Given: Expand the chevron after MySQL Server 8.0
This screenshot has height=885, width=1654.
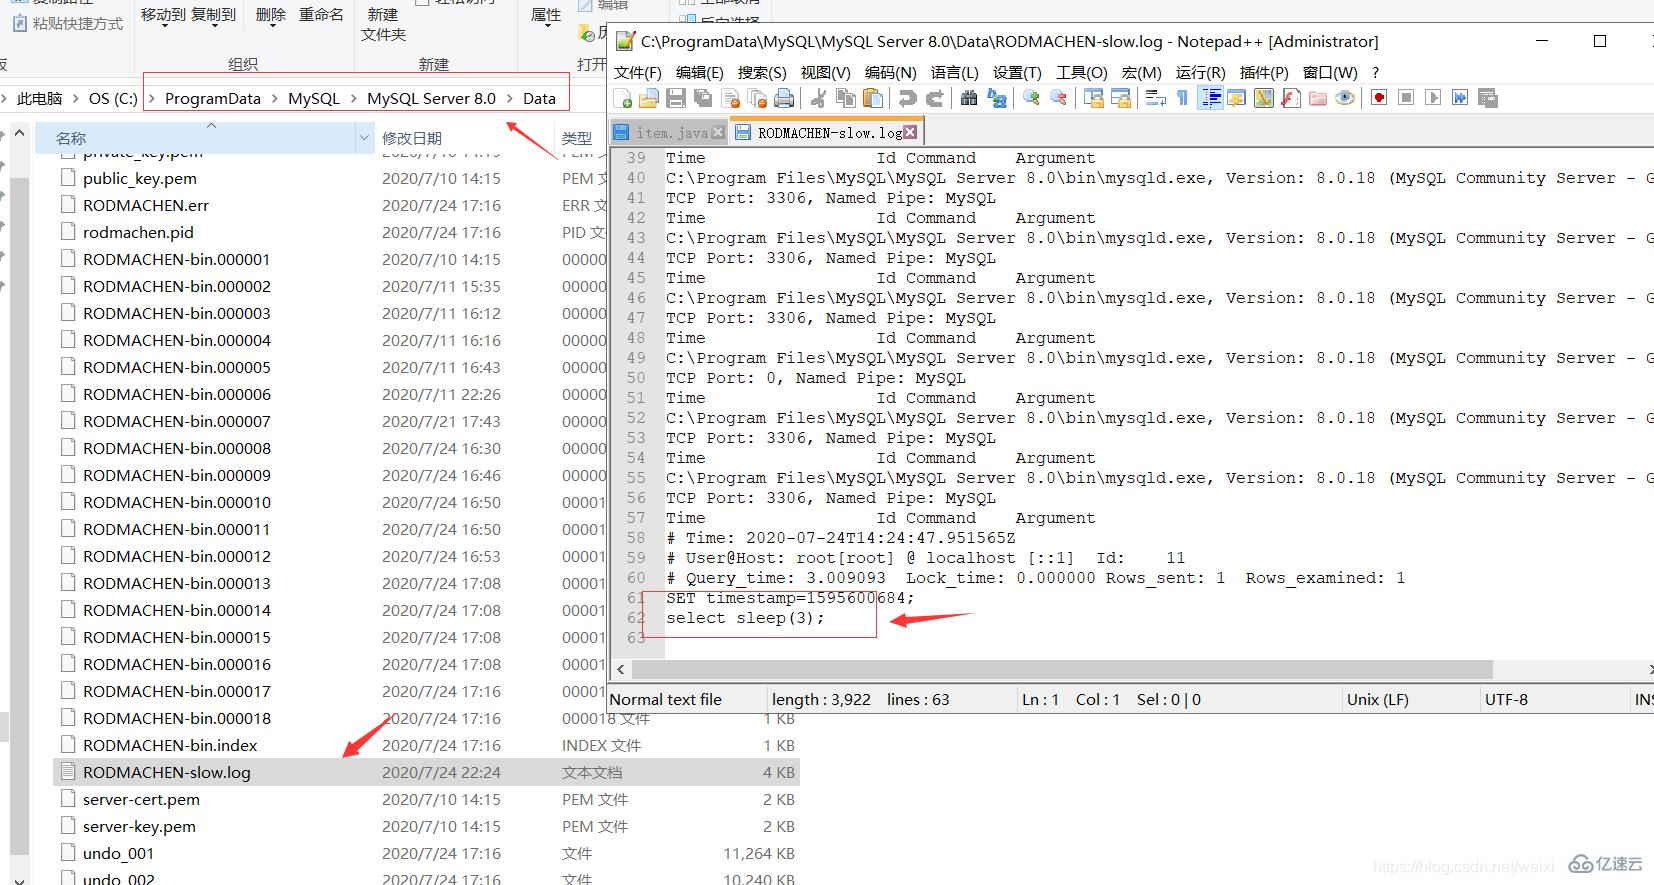Looking at the screenshot, I should [x=509, y=98].
